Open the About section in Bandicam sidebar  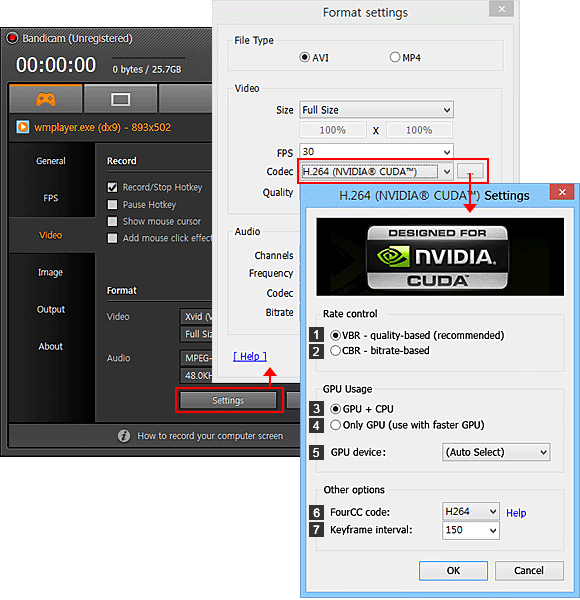tap(51, 346)
